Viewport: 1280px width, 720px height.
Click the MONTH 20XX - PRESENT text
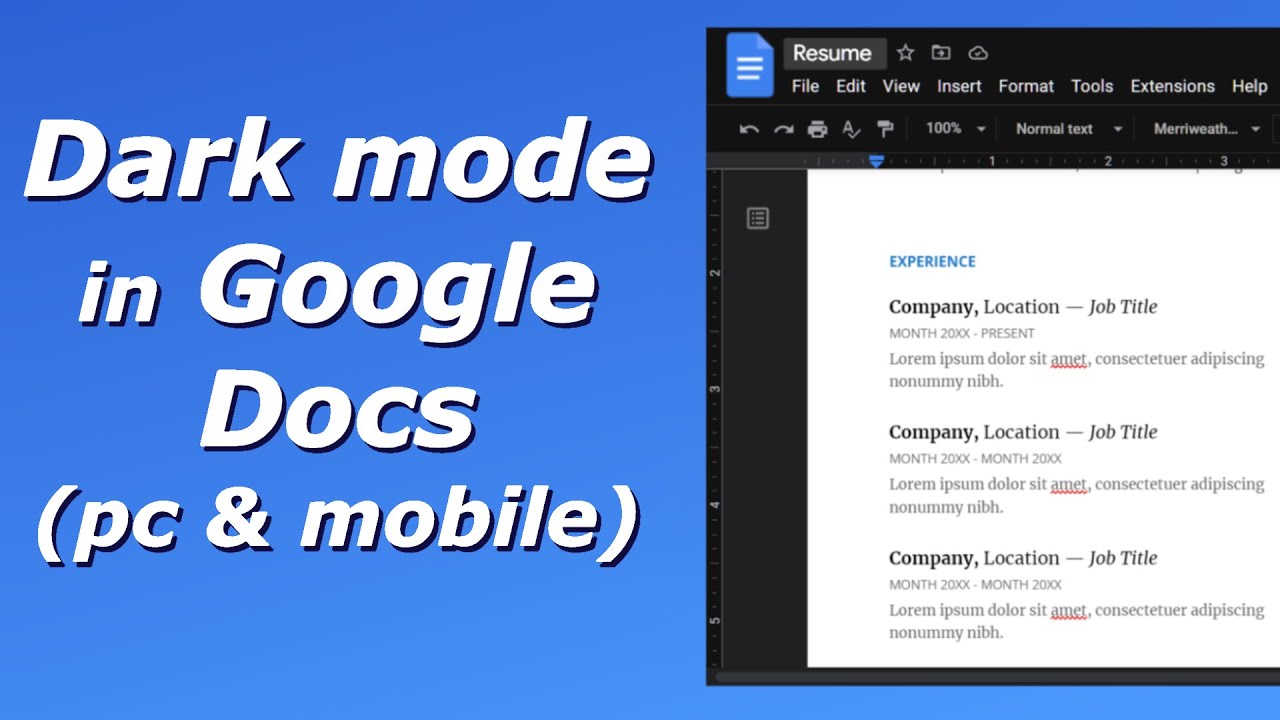click(x=962, y=334)
